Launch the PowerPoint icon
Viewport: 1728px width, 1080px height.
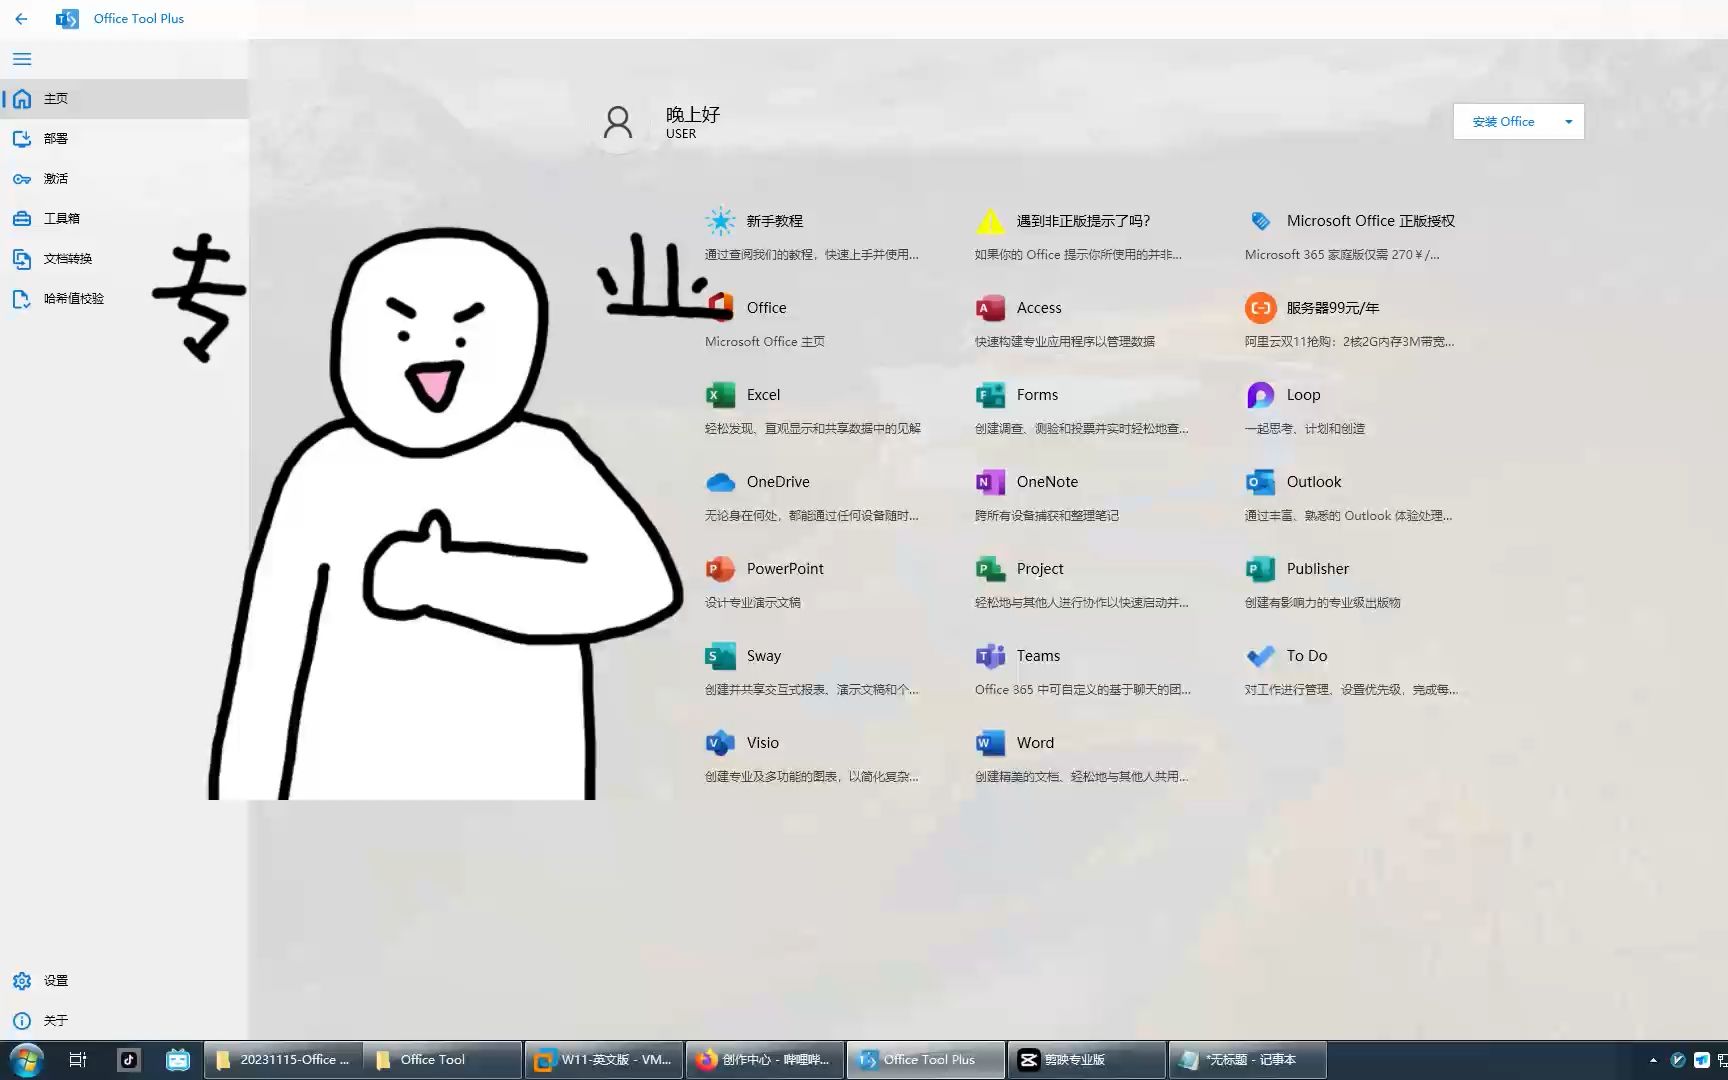point(720,569)
